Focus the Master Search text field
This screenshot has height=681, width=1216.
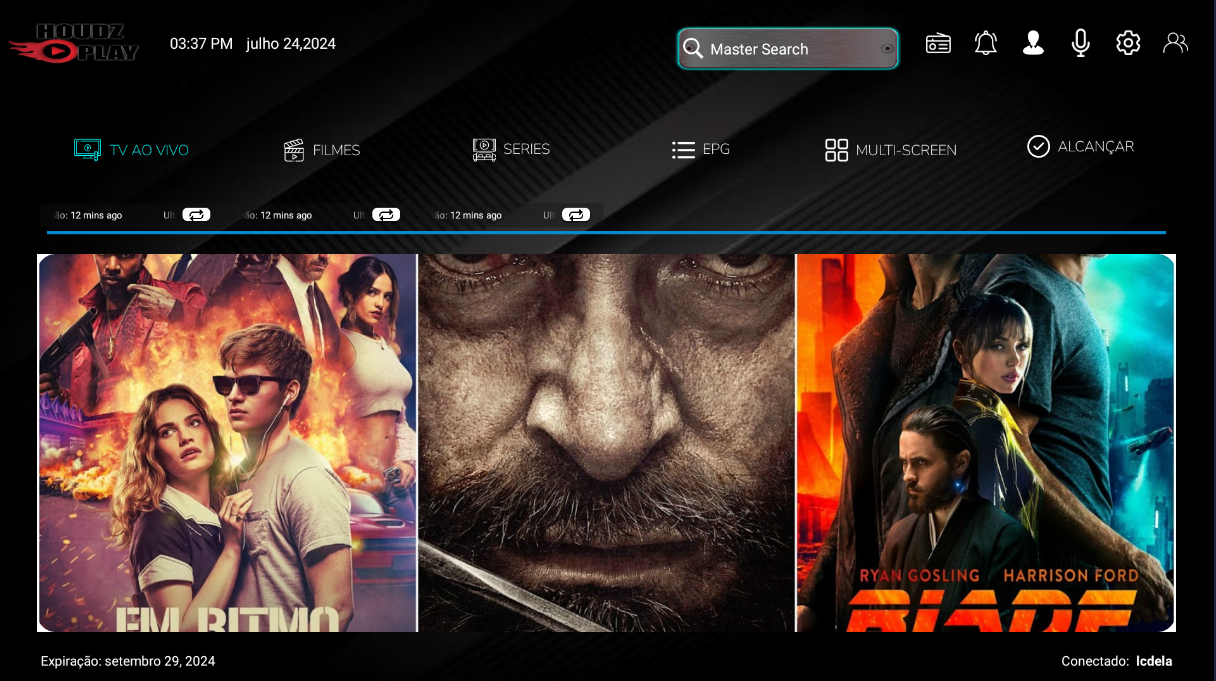pyautogui.click(x=790, y=49)
